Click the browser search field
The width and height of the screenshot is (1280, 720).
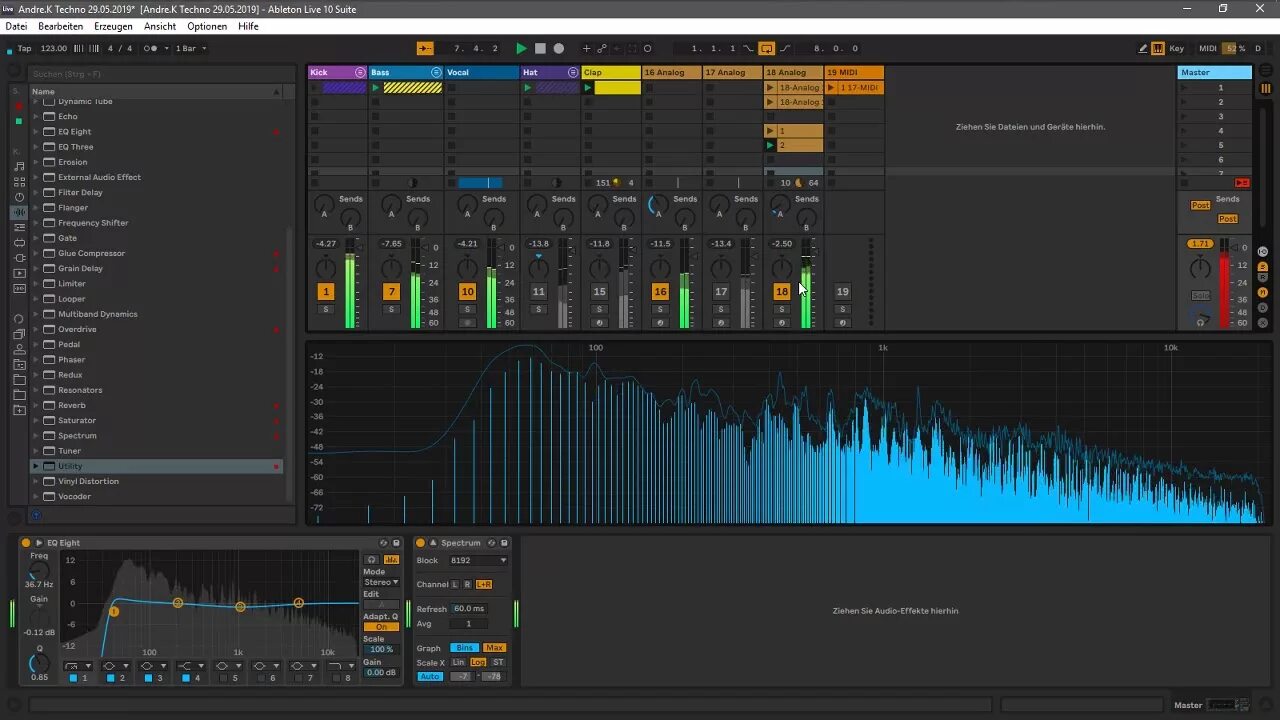point(160,74)
